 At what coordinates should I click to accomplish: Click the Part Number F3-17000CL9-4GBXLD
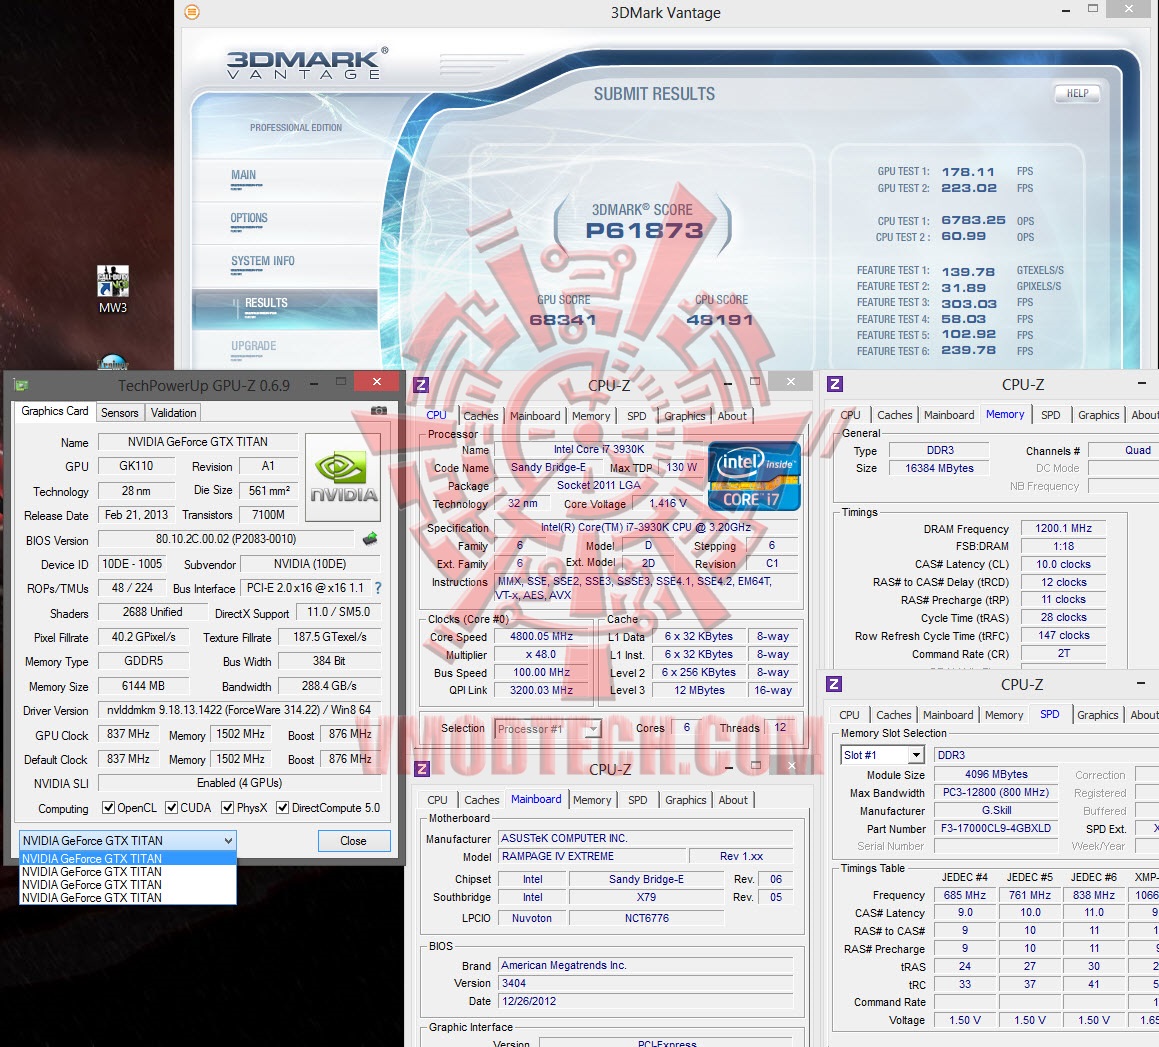click(995, 828)
